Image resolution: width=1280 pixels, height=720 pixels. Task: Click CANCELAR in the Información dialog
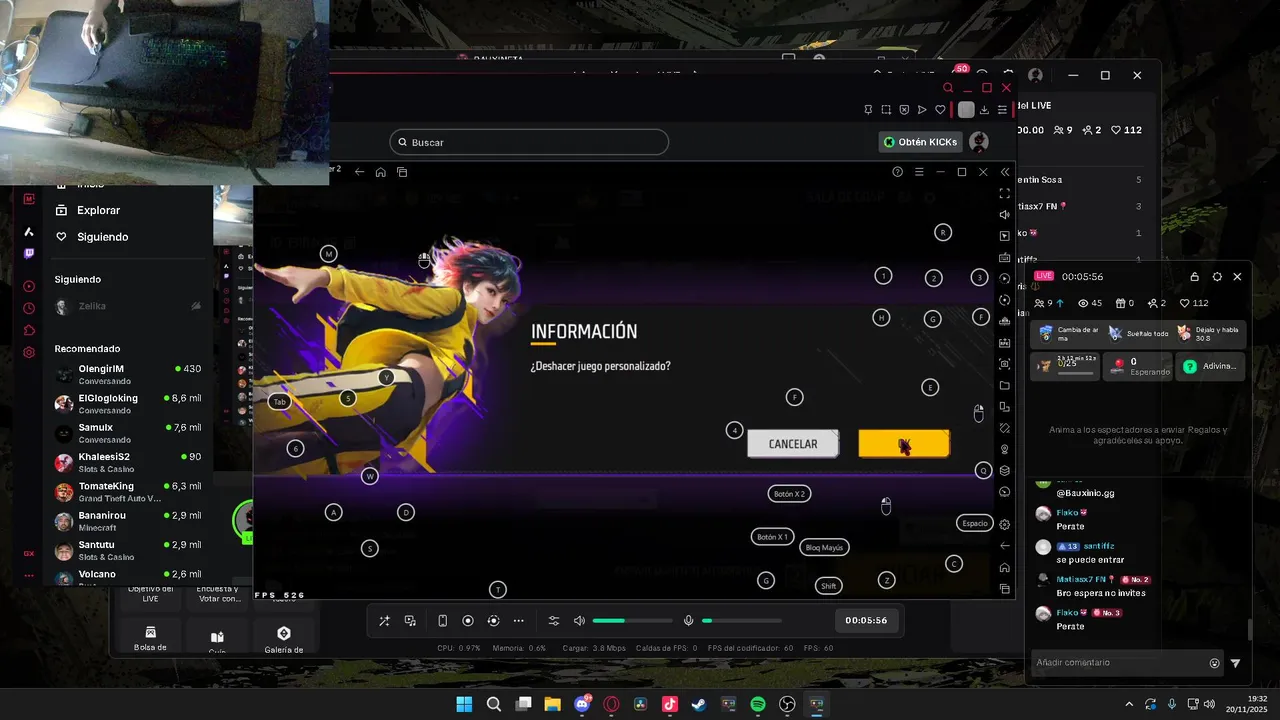click(793, 444)
